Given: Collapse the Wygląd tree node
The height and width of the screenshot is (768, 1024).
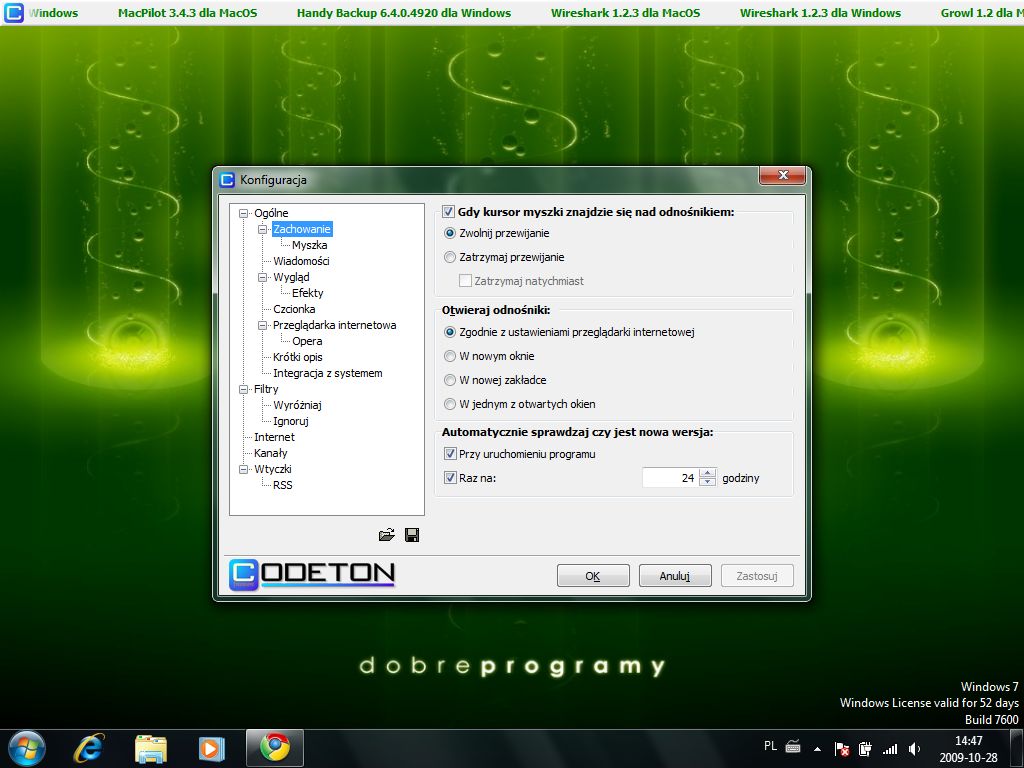Looking at the screenshot, I should (x=263, y=277).
